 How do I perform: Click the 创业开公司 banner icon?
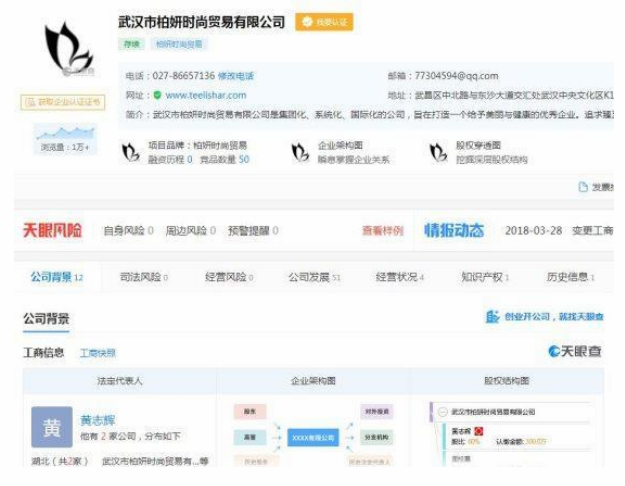[x=492, y=317]
